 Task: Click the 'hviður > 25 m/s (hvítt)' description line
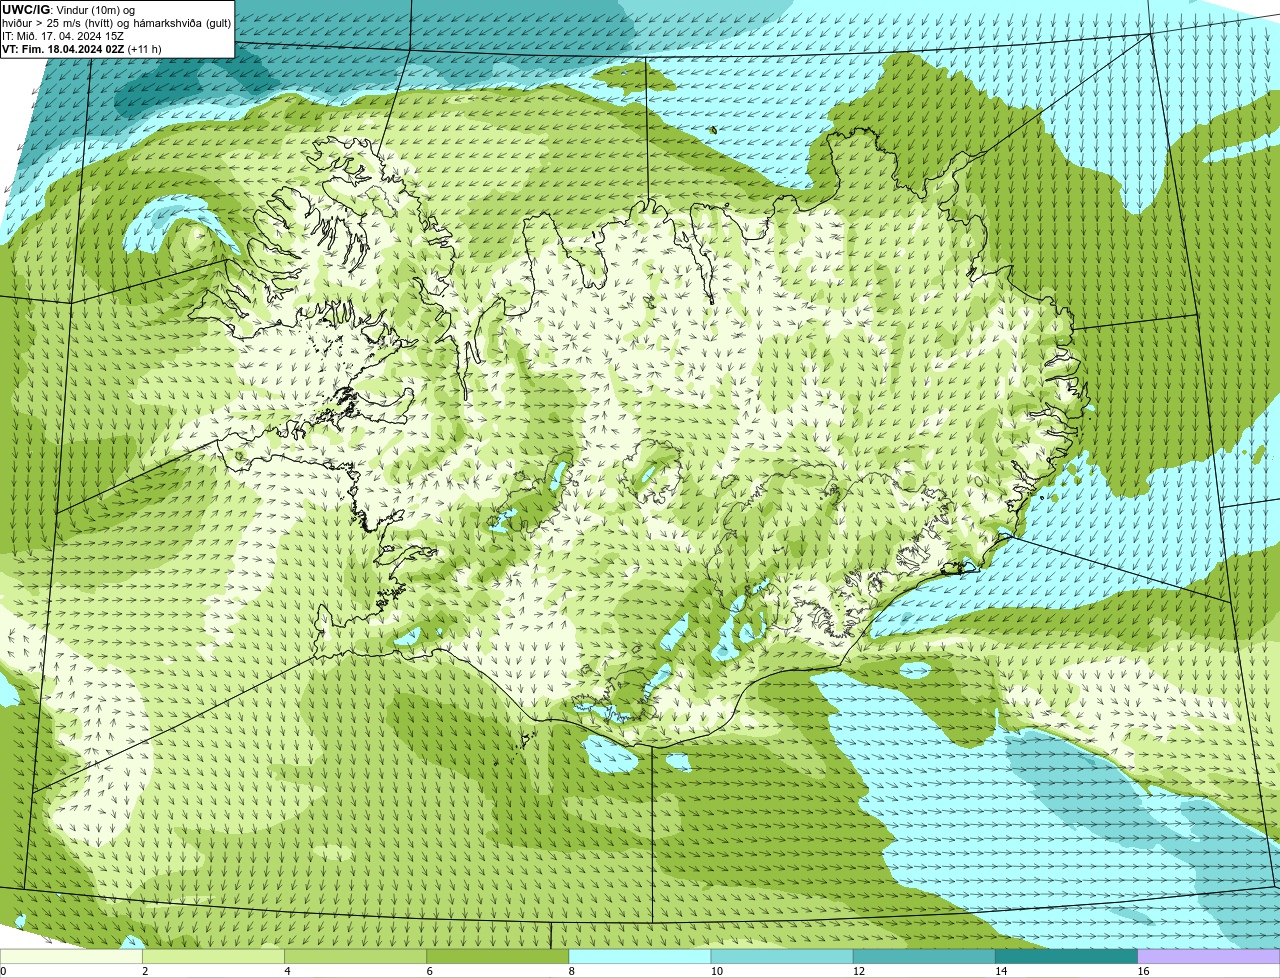click(x=116, y=23)
